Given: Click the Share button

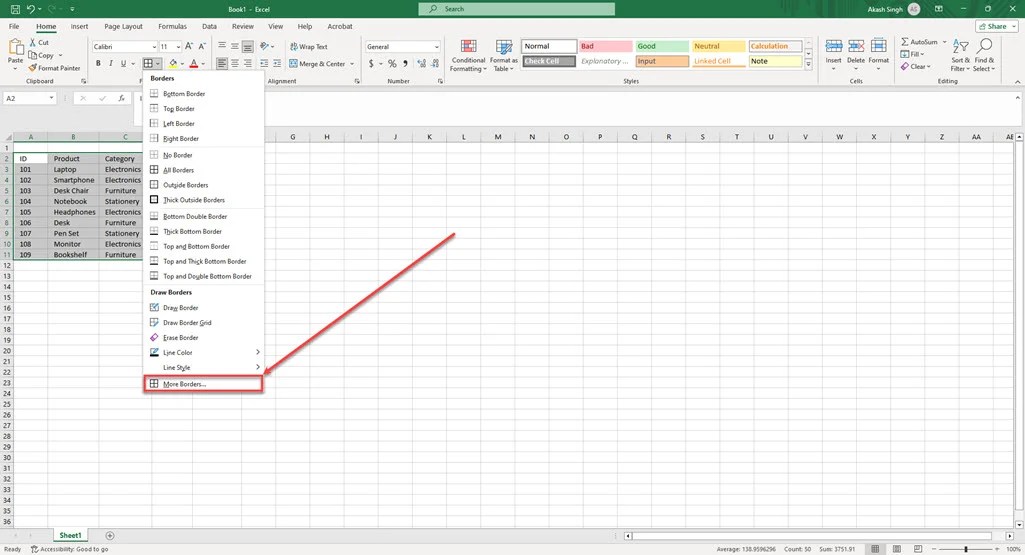Looking at the screenshot, I should (996, 26).
